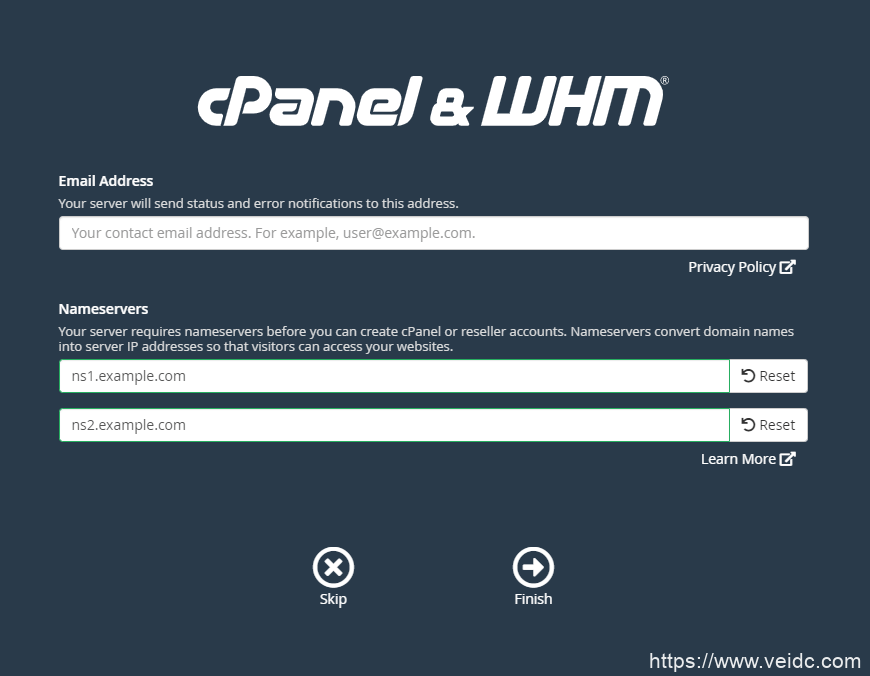This screenshot has height=676, width=870.
Task: Open the Learn More link
Action: tap(748, 459)
